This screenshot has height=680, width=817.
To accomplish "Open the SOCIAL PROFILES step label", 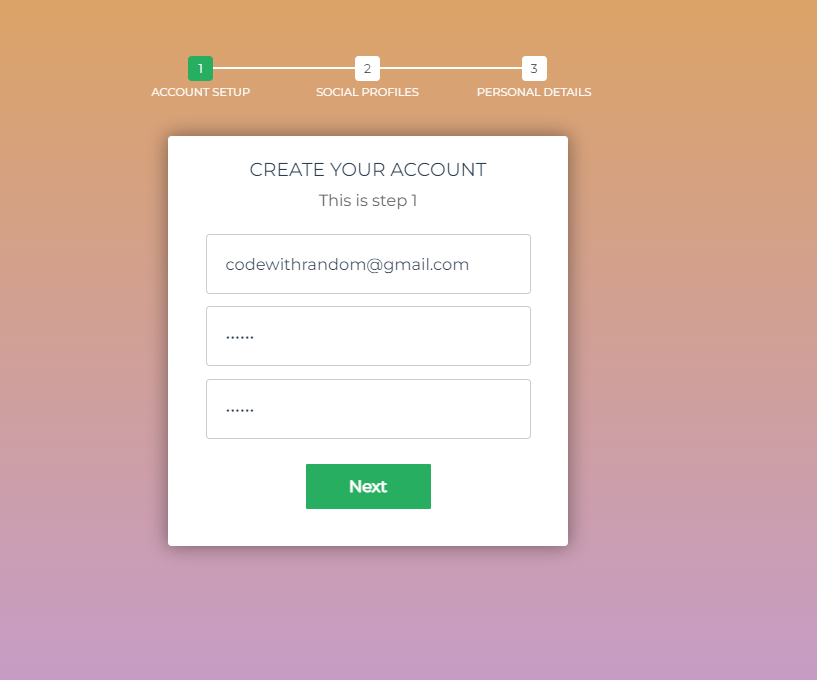I will click(367, 92).
